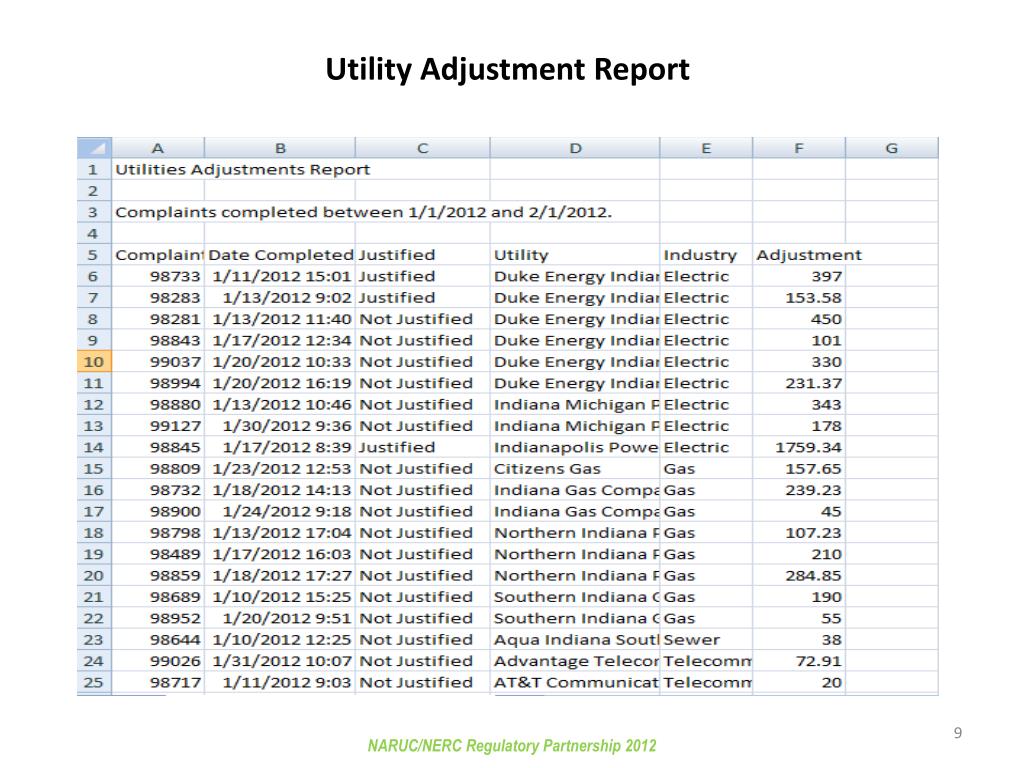Select column E header
Viewport: 1024px width, 768px height.
coord(706,148)
